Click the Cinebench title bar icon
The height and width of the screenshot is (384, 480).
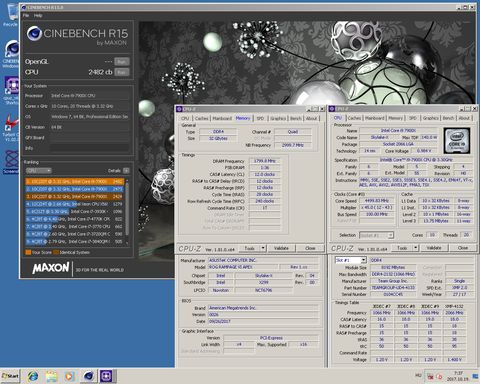[x=23, y=7]
